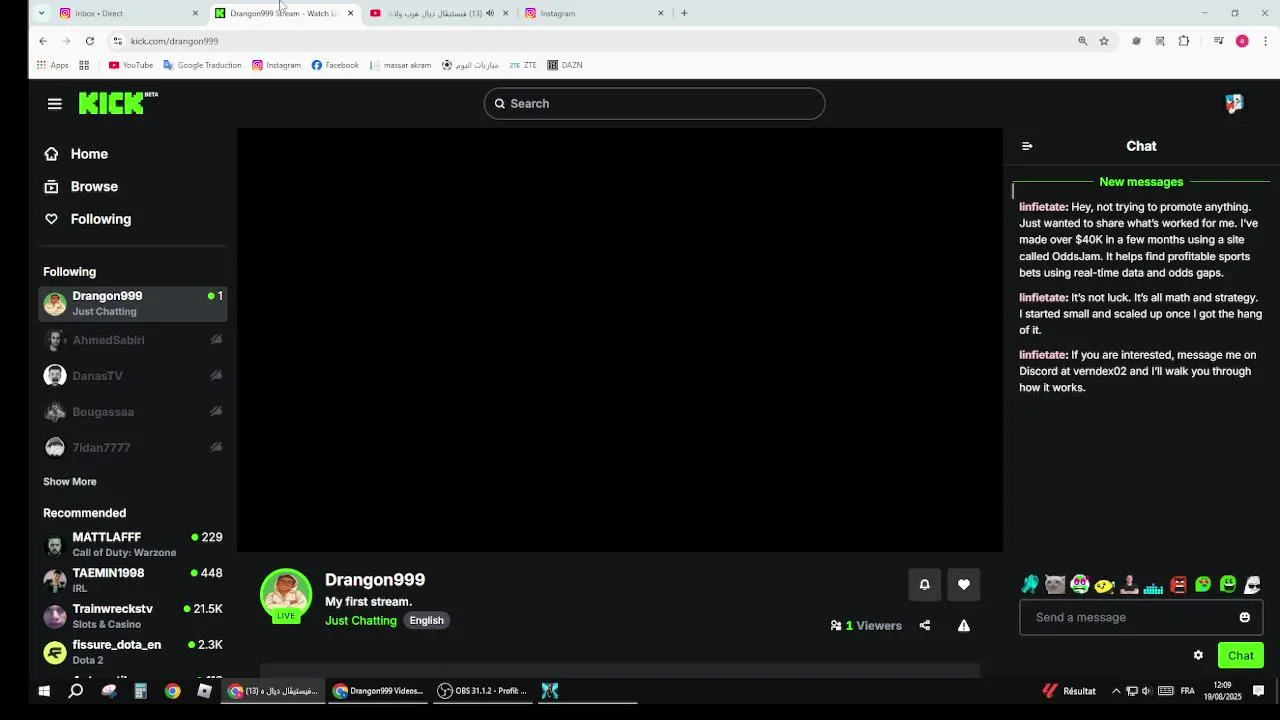This screenshot has height=720, width=1280.
Task: Insert the sunglasses ghost emote
Action: tap(1252, 585)
